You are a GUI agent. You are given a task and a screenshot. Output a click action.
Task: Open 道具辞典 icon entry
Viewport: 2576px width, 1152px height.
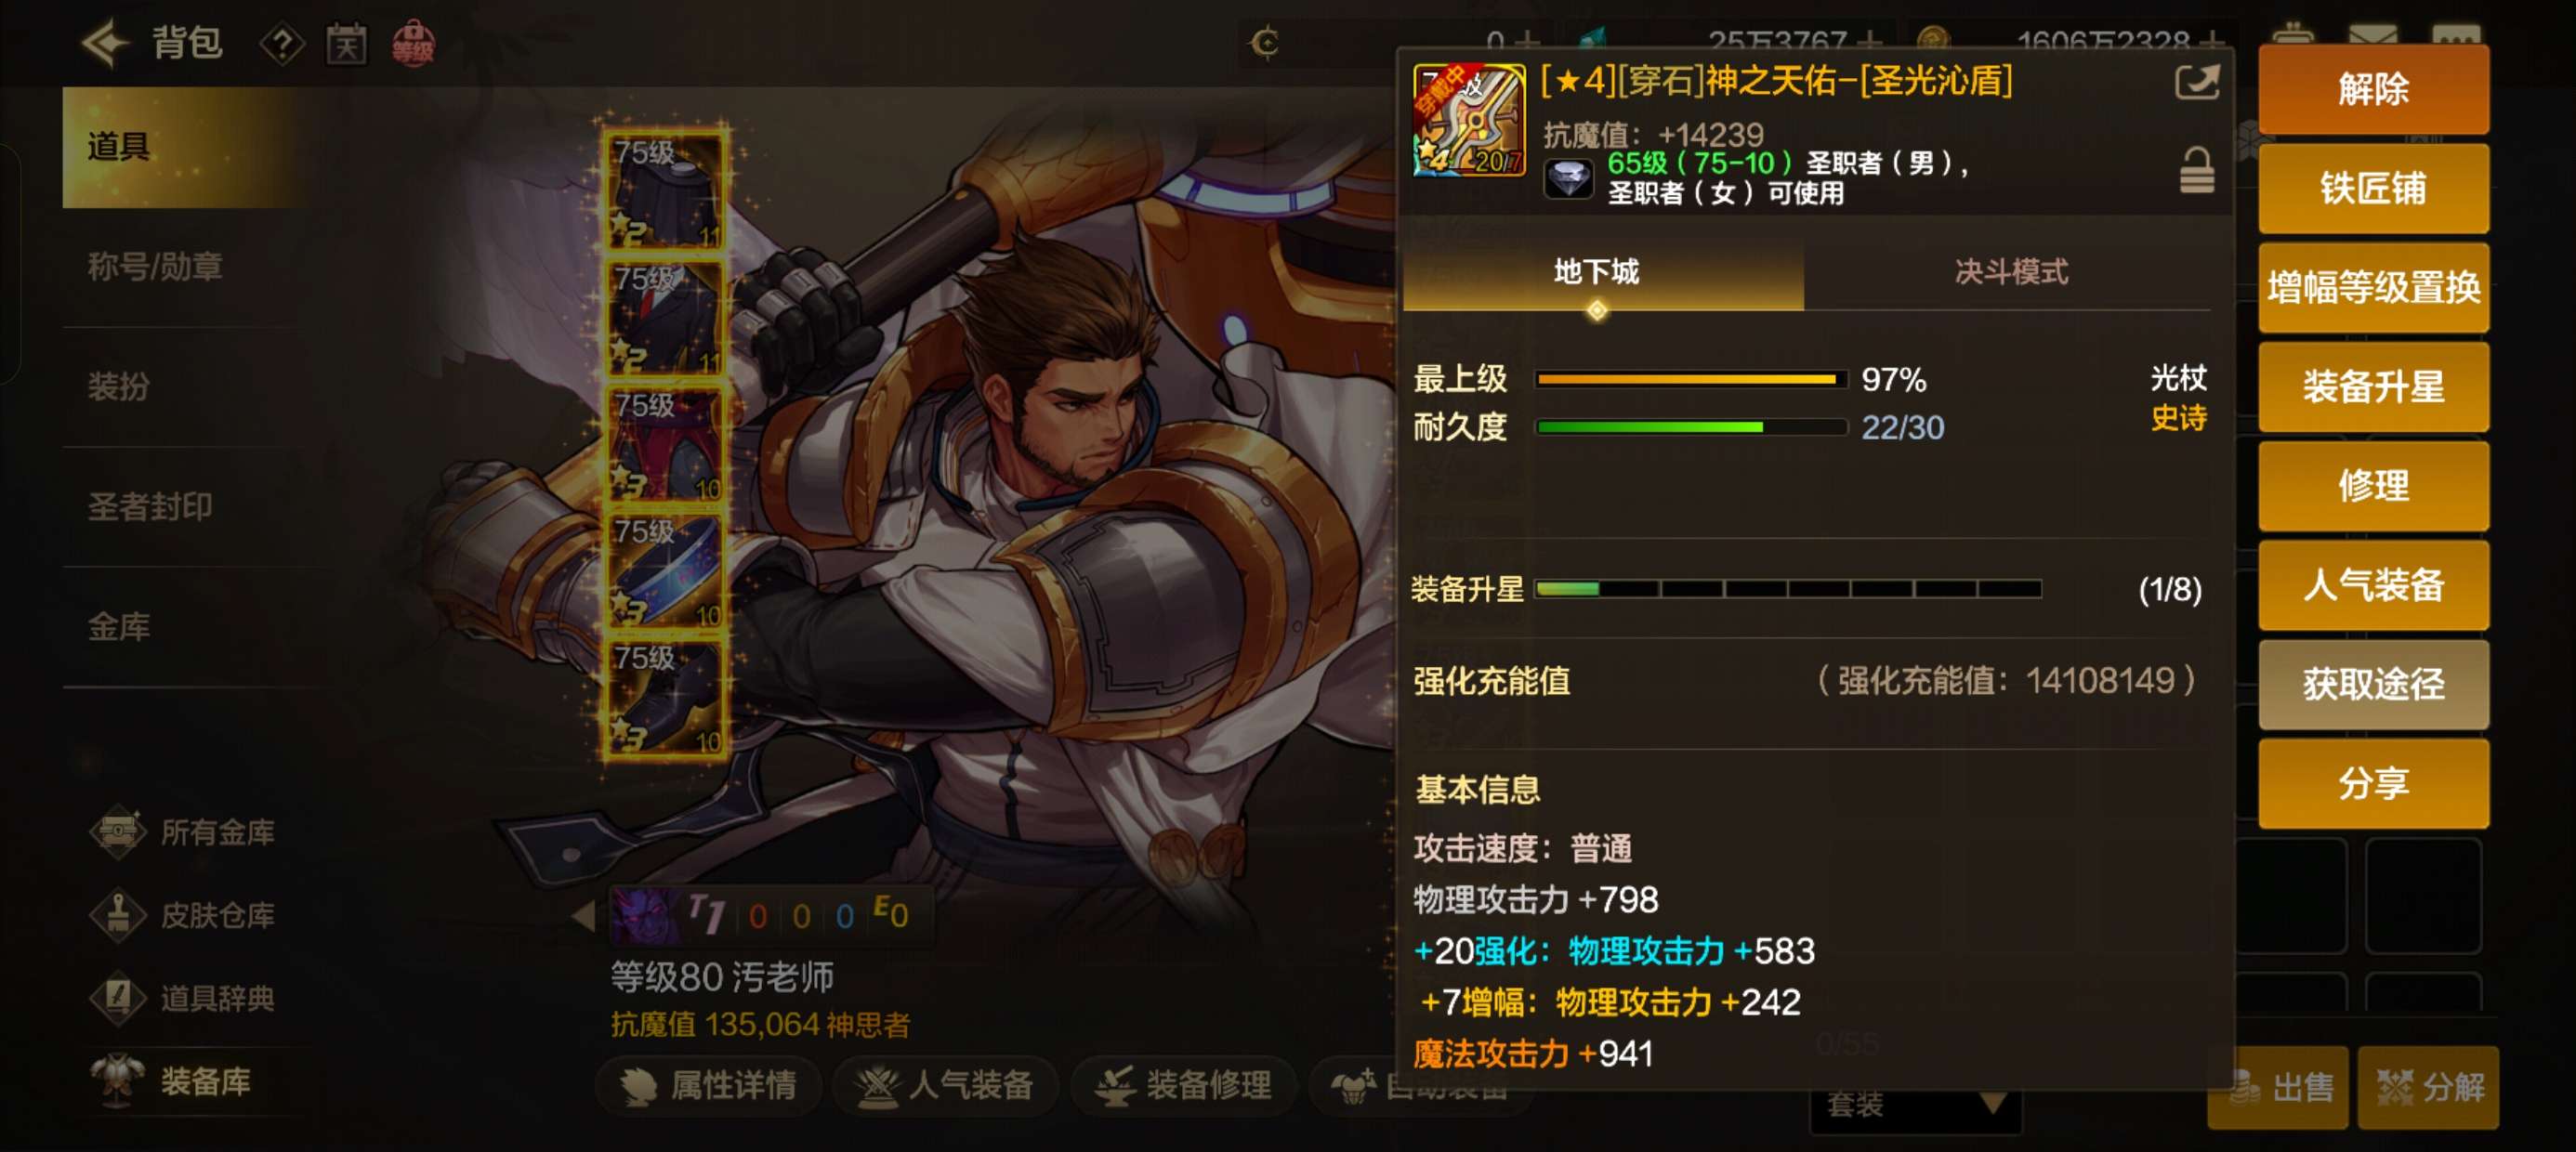point(118,998)
